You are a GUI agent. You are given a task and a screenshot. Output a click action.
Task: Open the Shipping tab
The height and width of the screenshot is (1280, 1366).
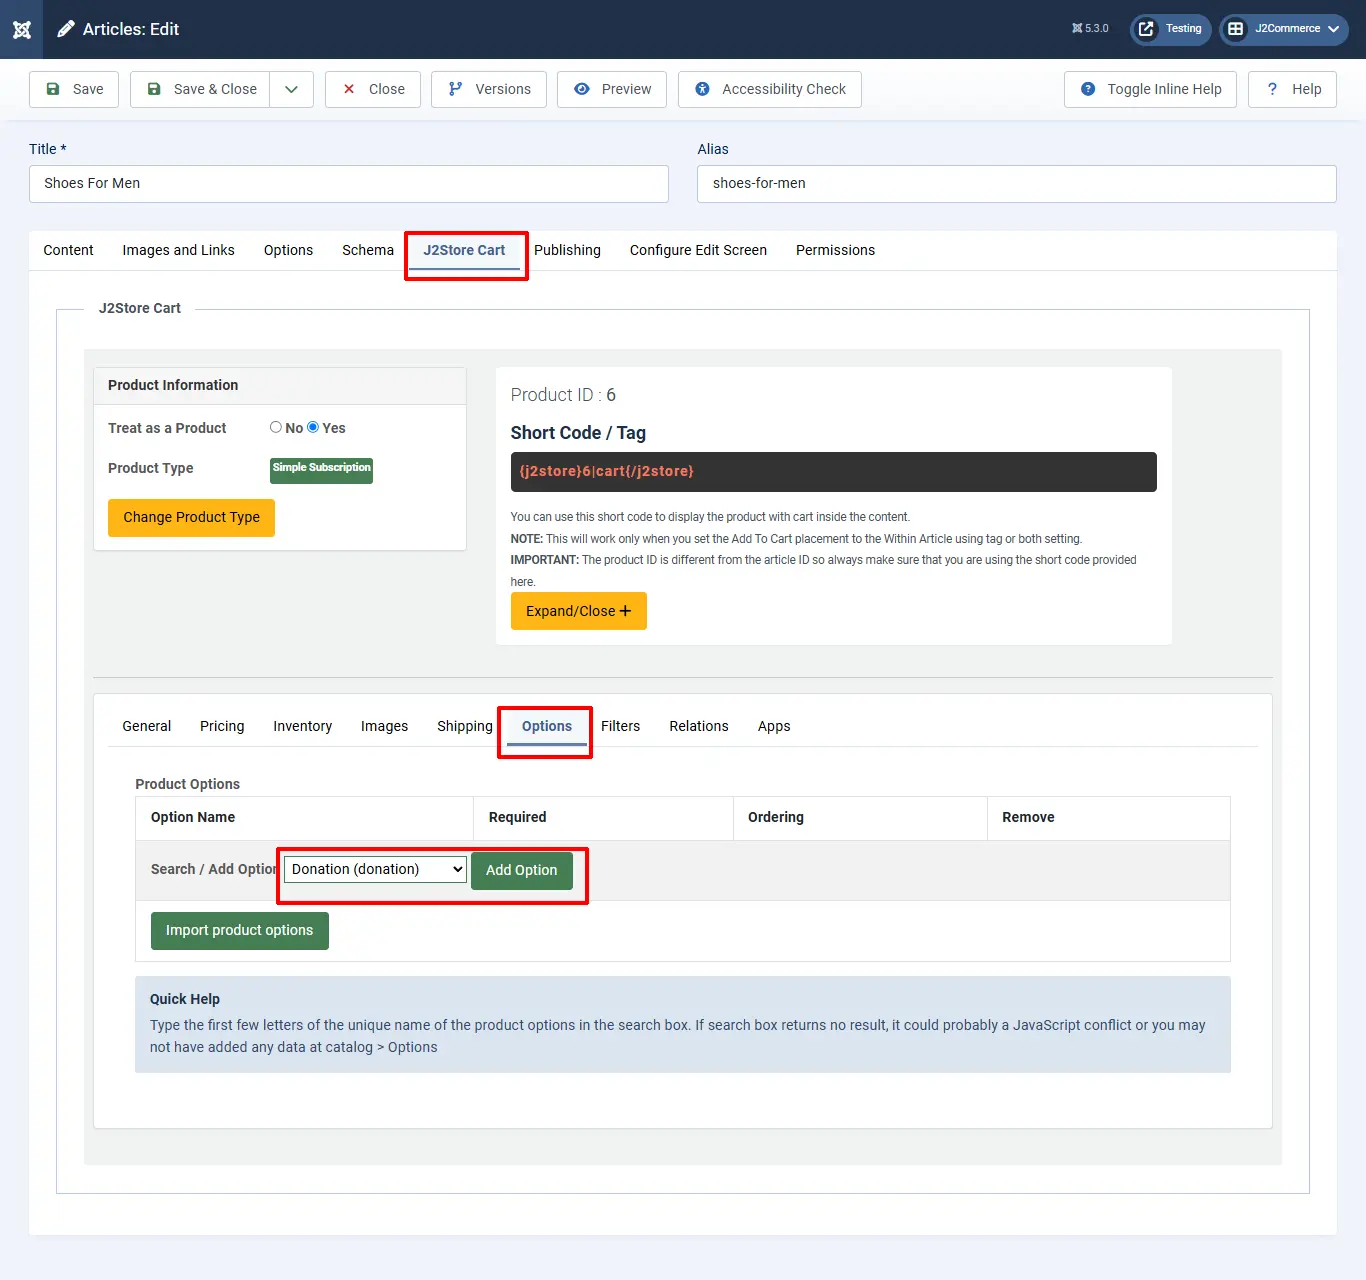(x=465, y=726)
